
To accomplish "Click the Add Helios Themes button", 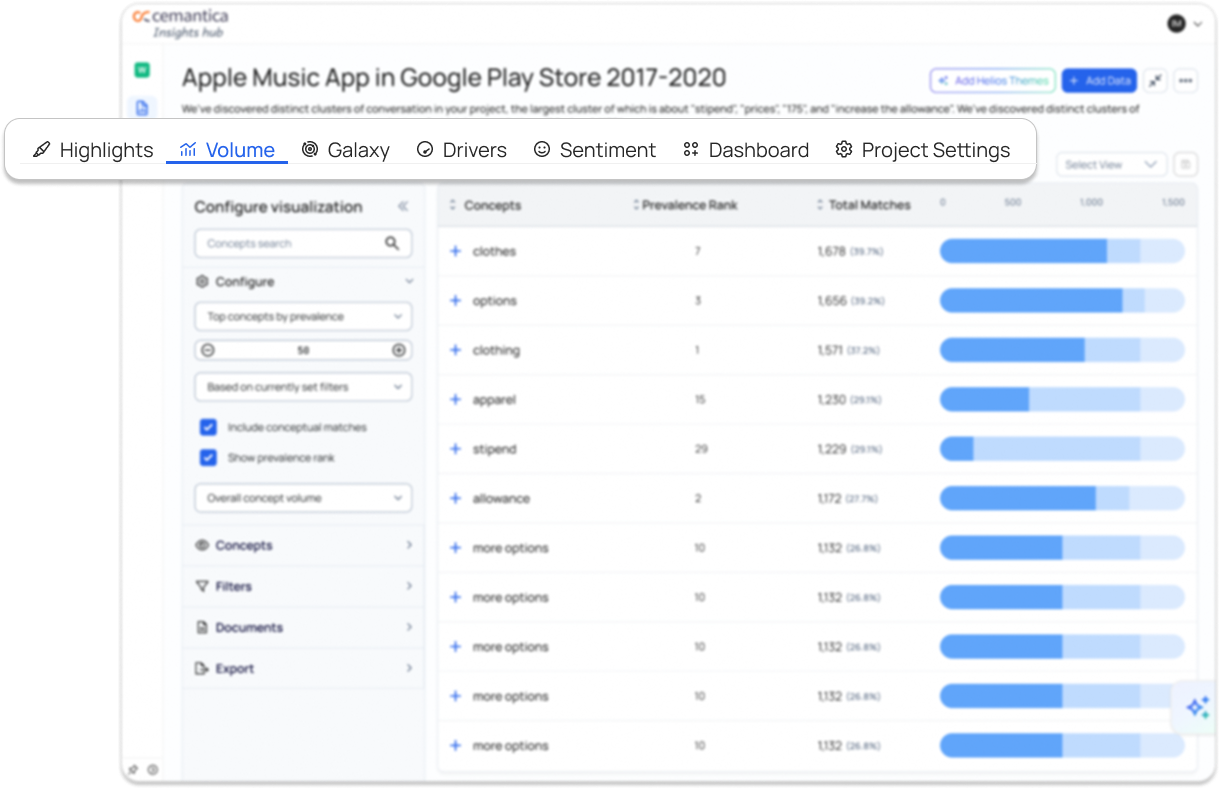I will [992, 81].
